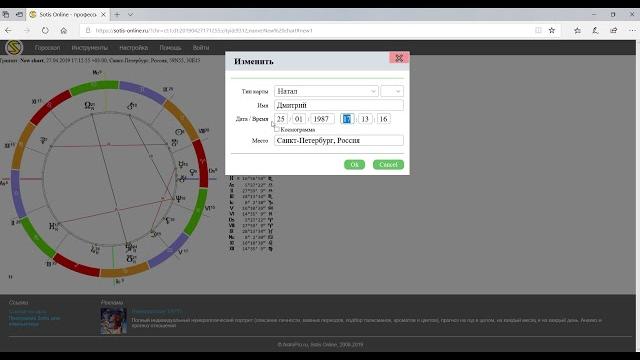
Task: Click the minutes field showing 13
Action: click(365, 119)
